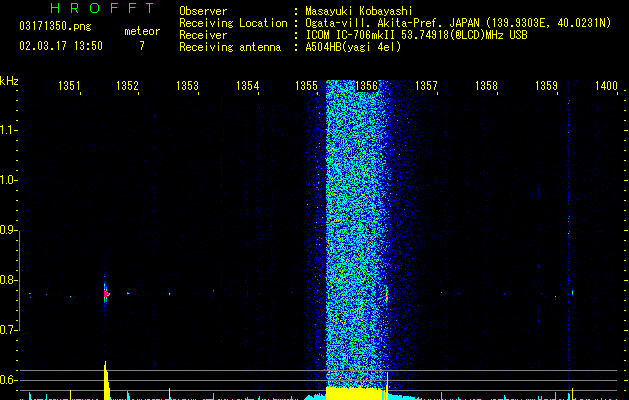Click time marker 1359
Viewport: 629px width, 400px height.
(546, 86)
